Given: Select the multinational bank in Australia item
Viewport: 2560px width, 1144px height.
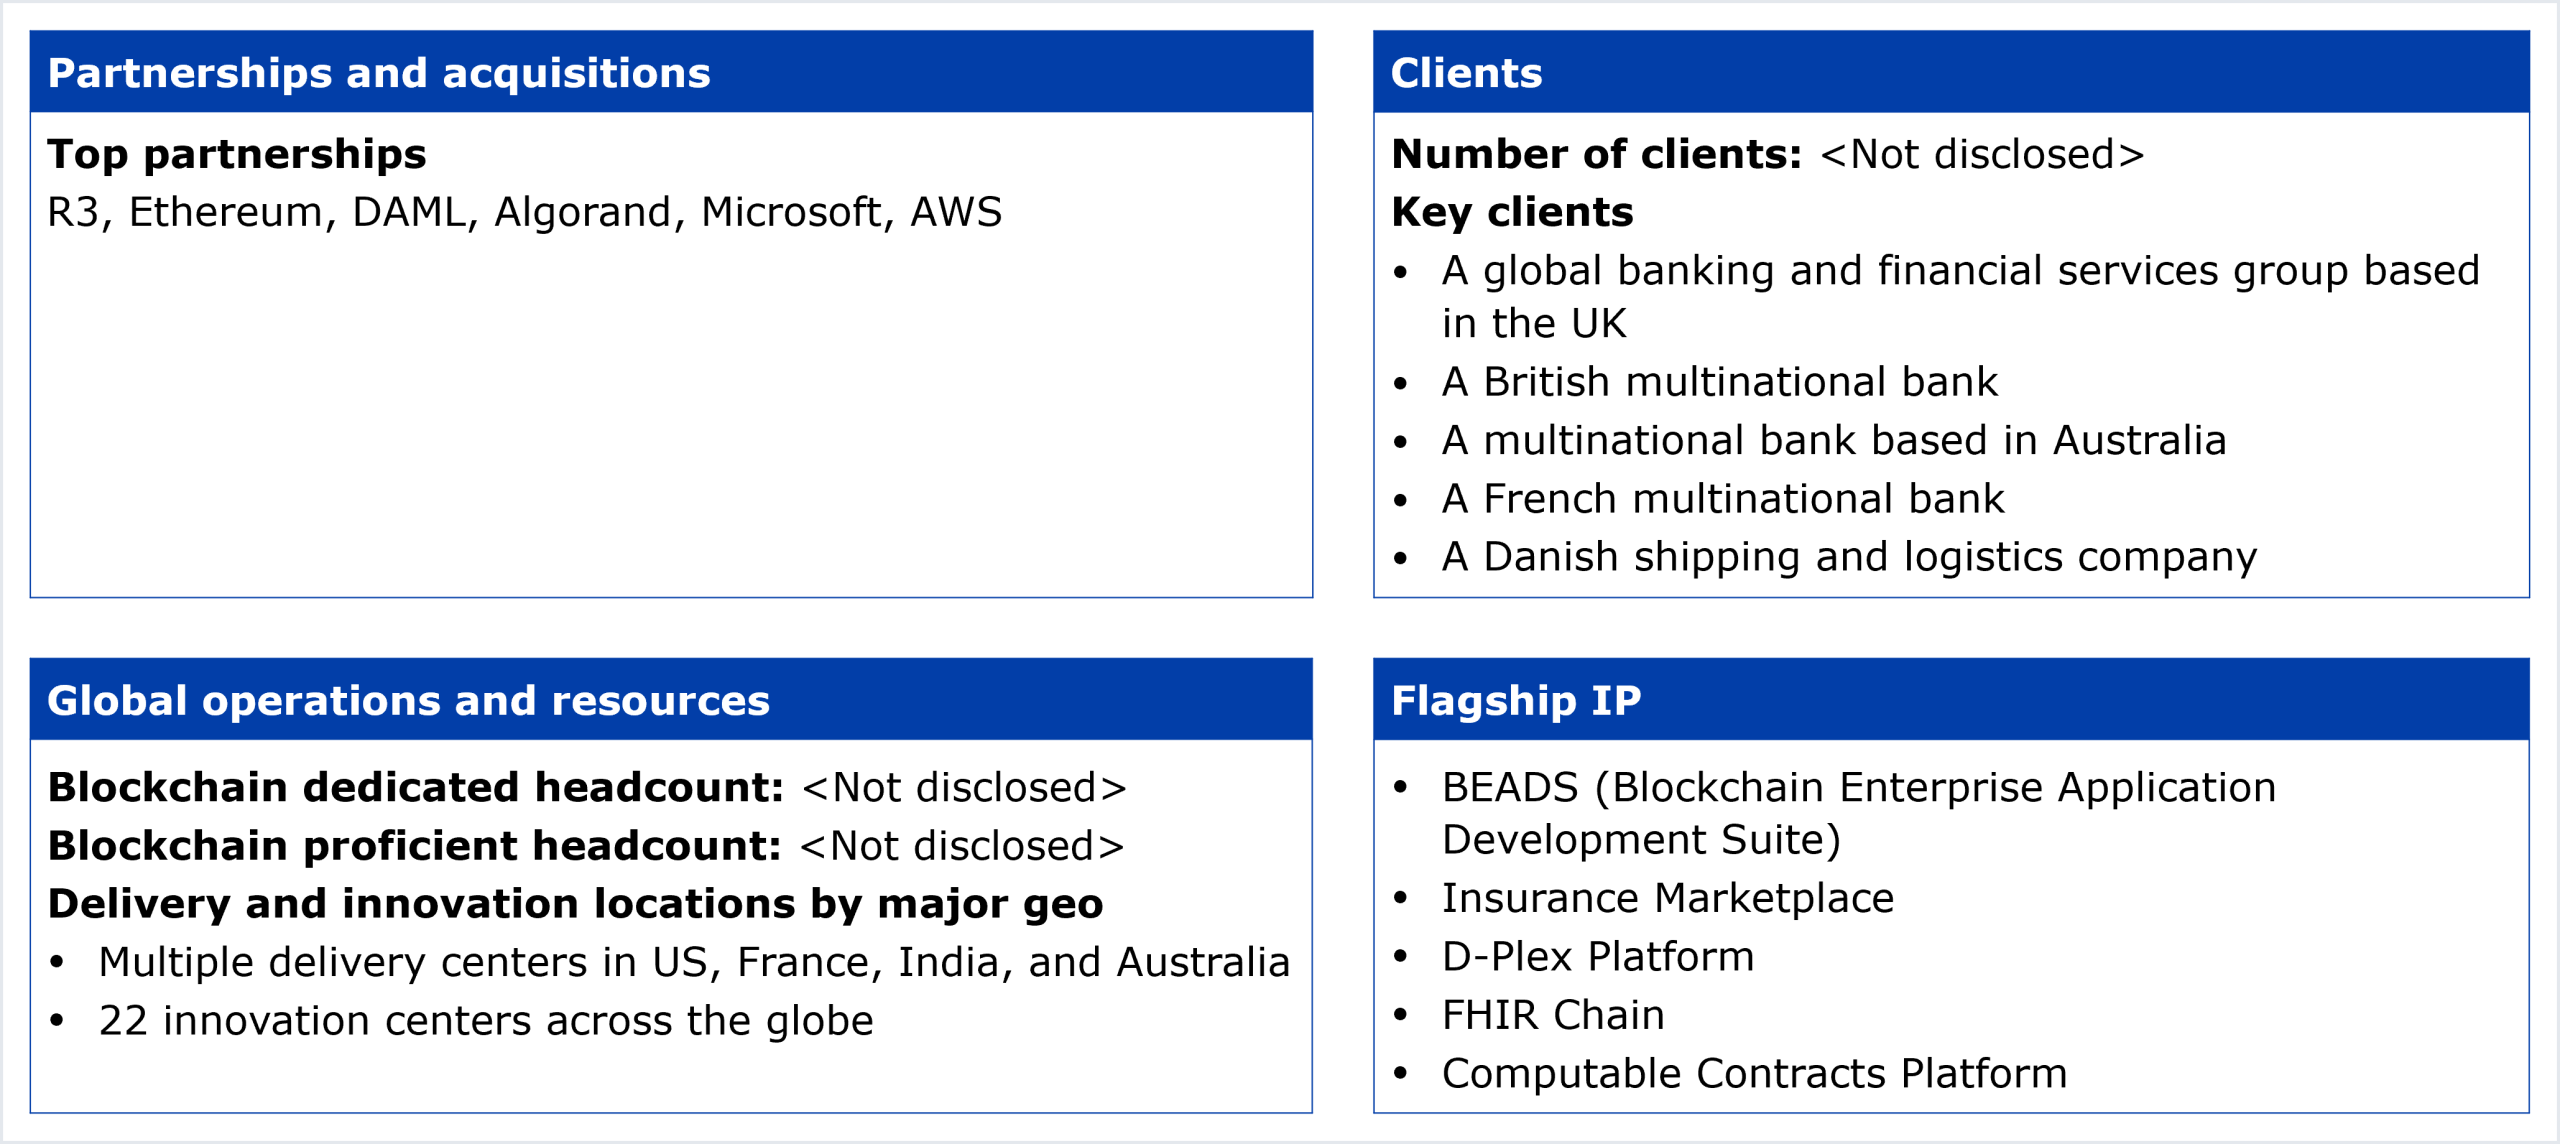Looking at the screenshot, I should click(x=1833, y=440).
